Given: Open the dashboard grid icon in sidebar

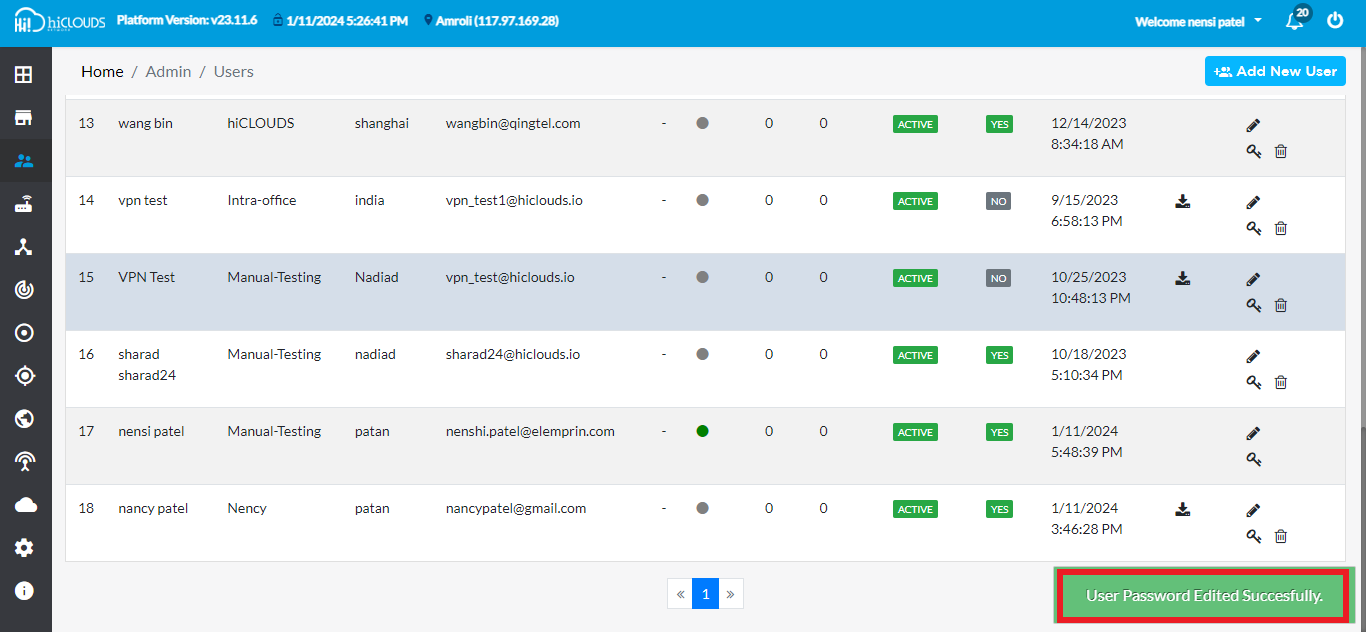Looking at the screenshot, I should tap(24, 75).
